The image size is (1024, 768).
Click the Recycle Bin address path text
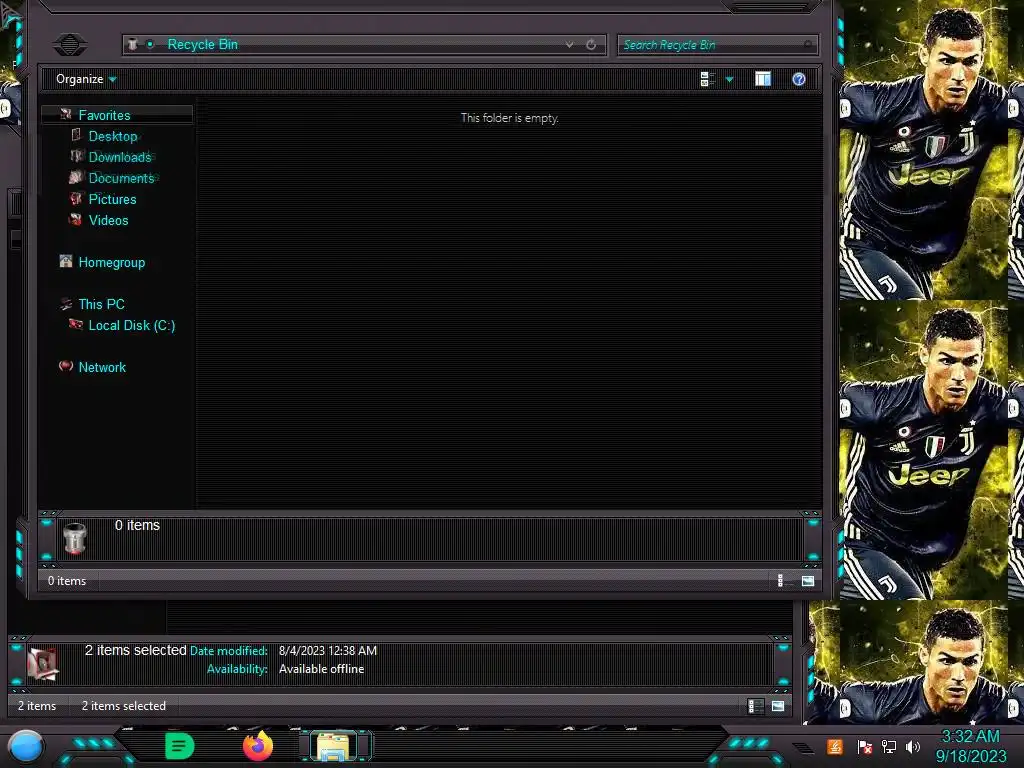(x=202, y=44)
